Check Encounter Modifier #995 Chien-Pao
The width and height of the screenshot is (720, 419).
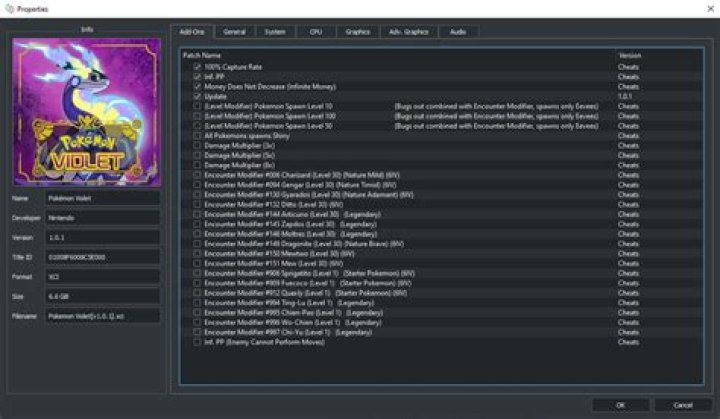(x=197, y=313)
